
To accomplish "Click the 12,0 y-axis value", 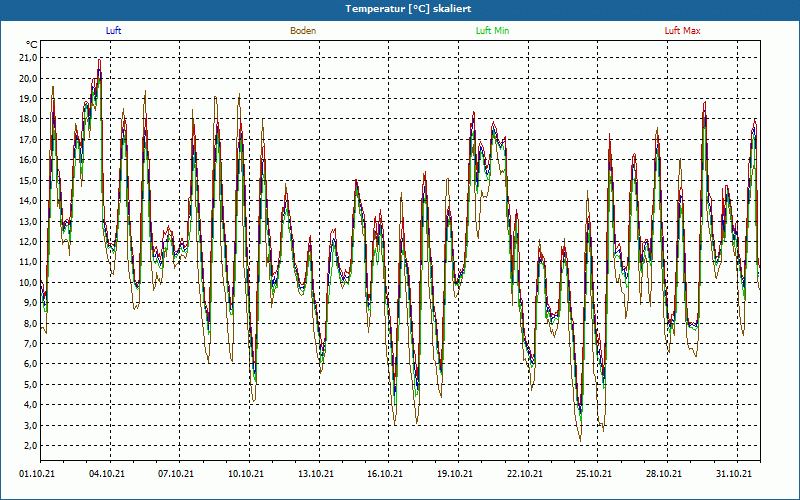I will tap(29, 241).
